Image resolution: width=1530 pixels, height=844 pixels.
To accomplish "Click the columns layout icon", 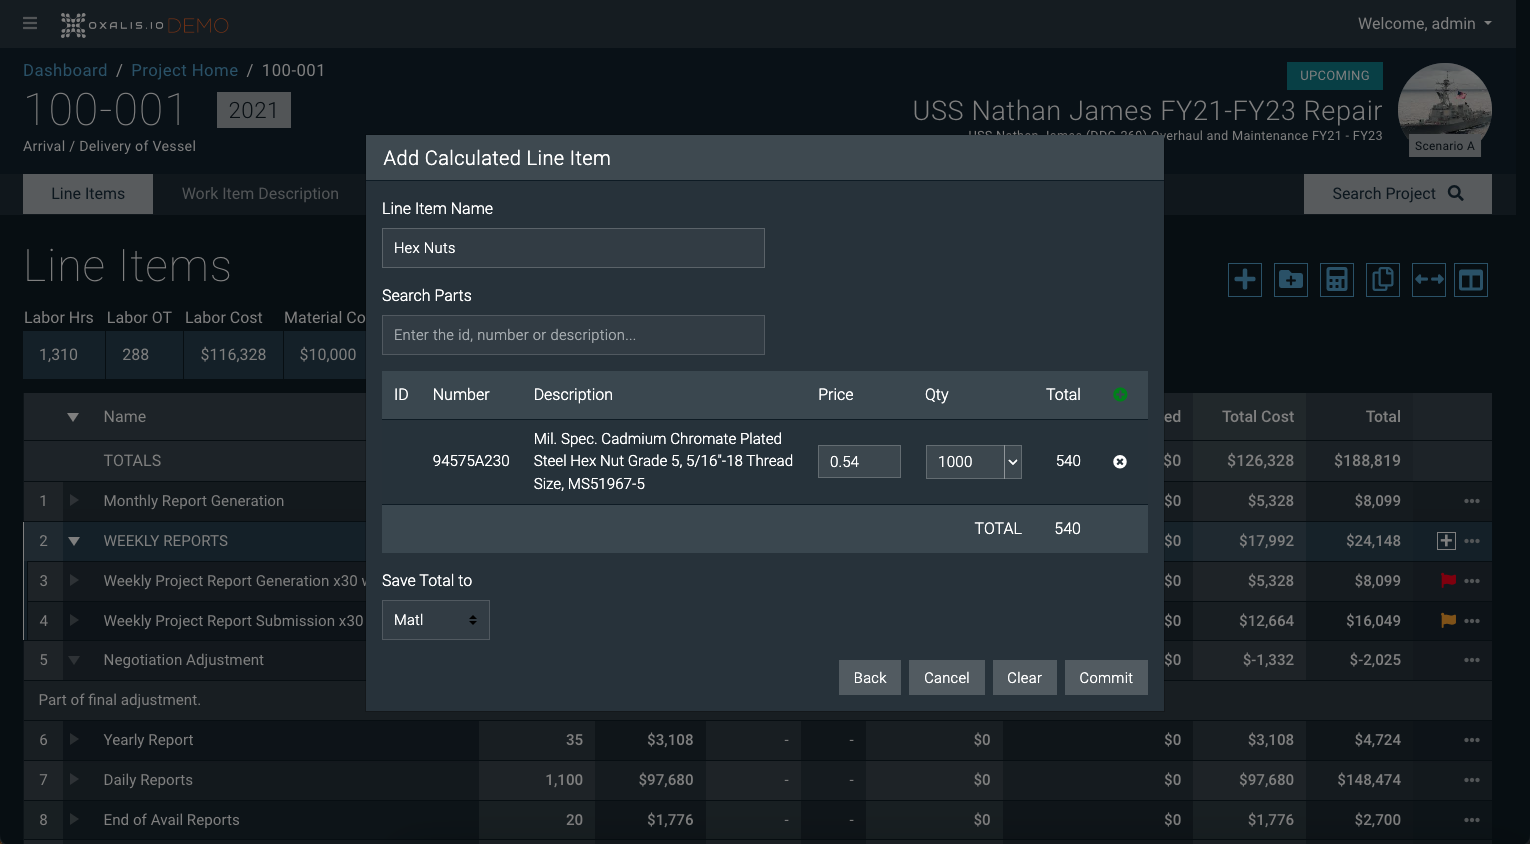I will tap(1470, 280).
